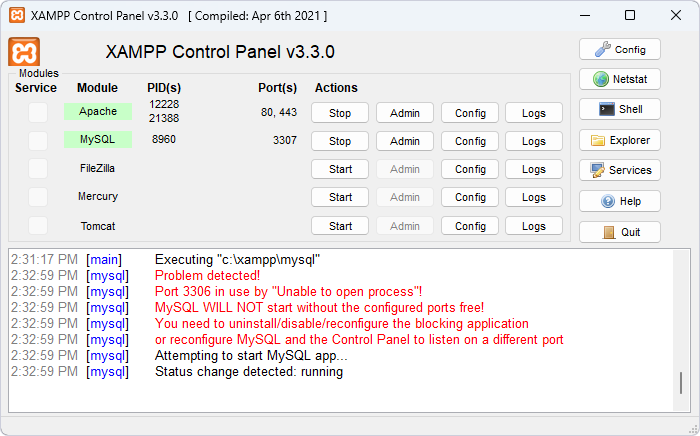Image resolution: width=700 pixels, height=436 pixels.
Task: Toggle the MySQL service checkbox
Action: 38,141
